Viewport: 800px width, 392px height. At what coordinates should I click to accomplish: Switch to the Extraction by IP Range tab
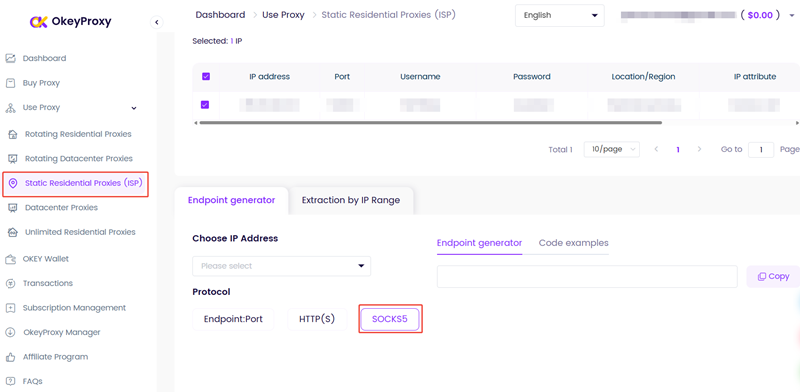tap(351, 200)
